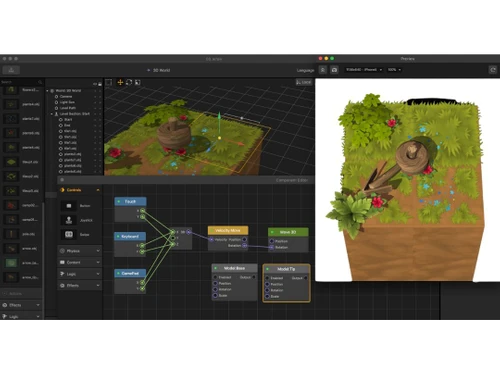500x375 pixels.
Task: Click the magnifier icon in the asset search
Action: [x=40, y=82]
